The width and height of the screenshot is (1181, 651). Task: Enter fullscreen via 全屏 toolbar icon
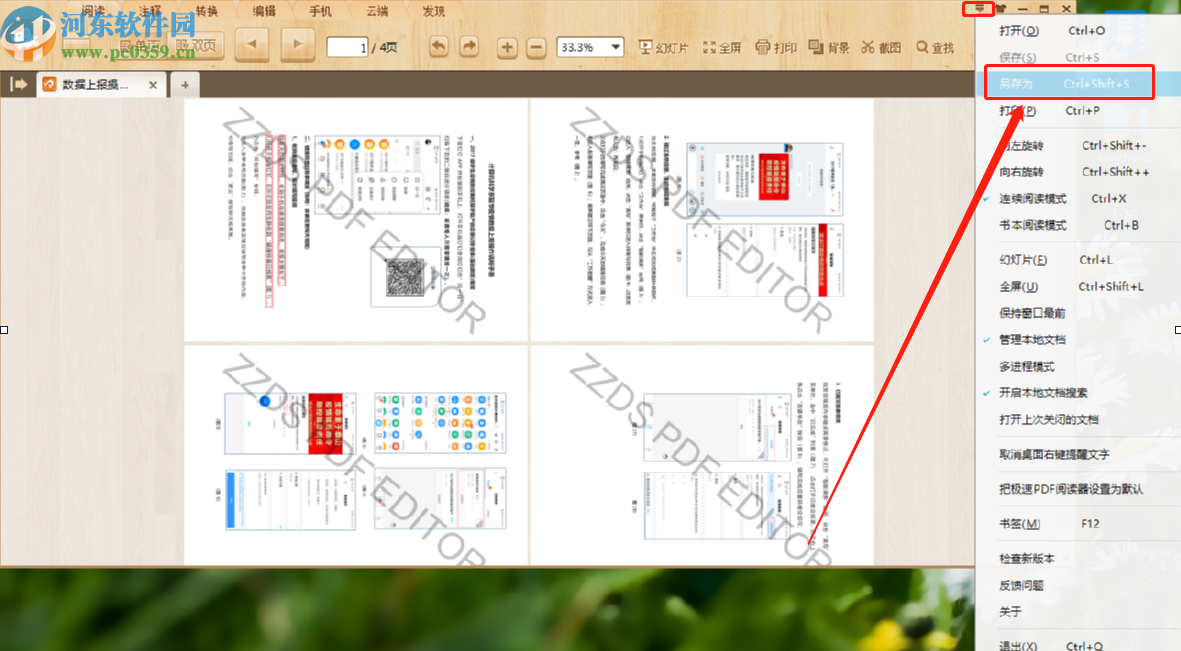tap(722, 47)
